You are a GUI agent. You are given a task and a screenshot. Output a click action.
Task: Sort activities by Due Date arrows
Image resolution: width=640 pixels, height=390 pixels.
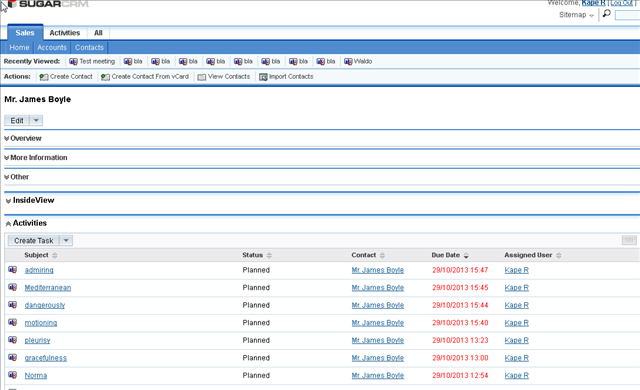[466, 255]
